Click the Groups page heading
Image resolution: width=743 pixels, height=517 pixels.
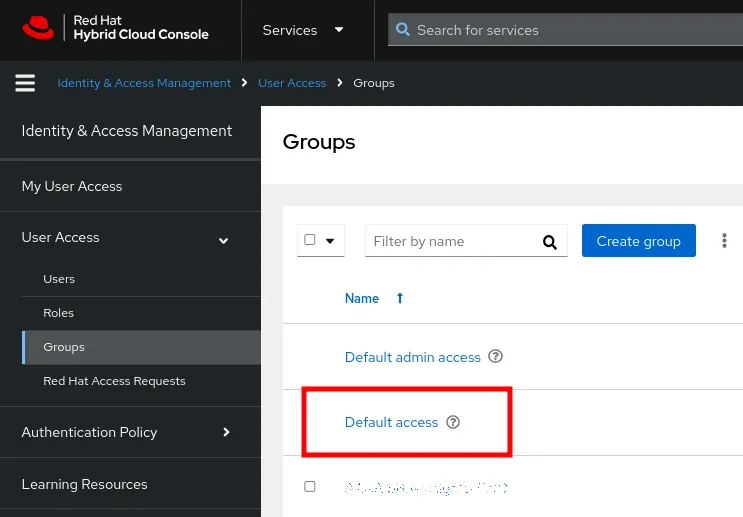click(318, 142)
